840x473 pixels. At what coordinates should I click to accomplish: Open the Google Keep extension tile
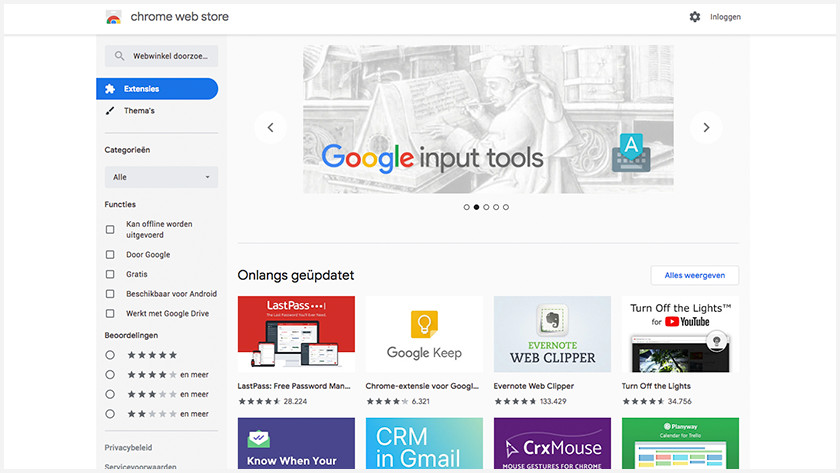(424, 334)
